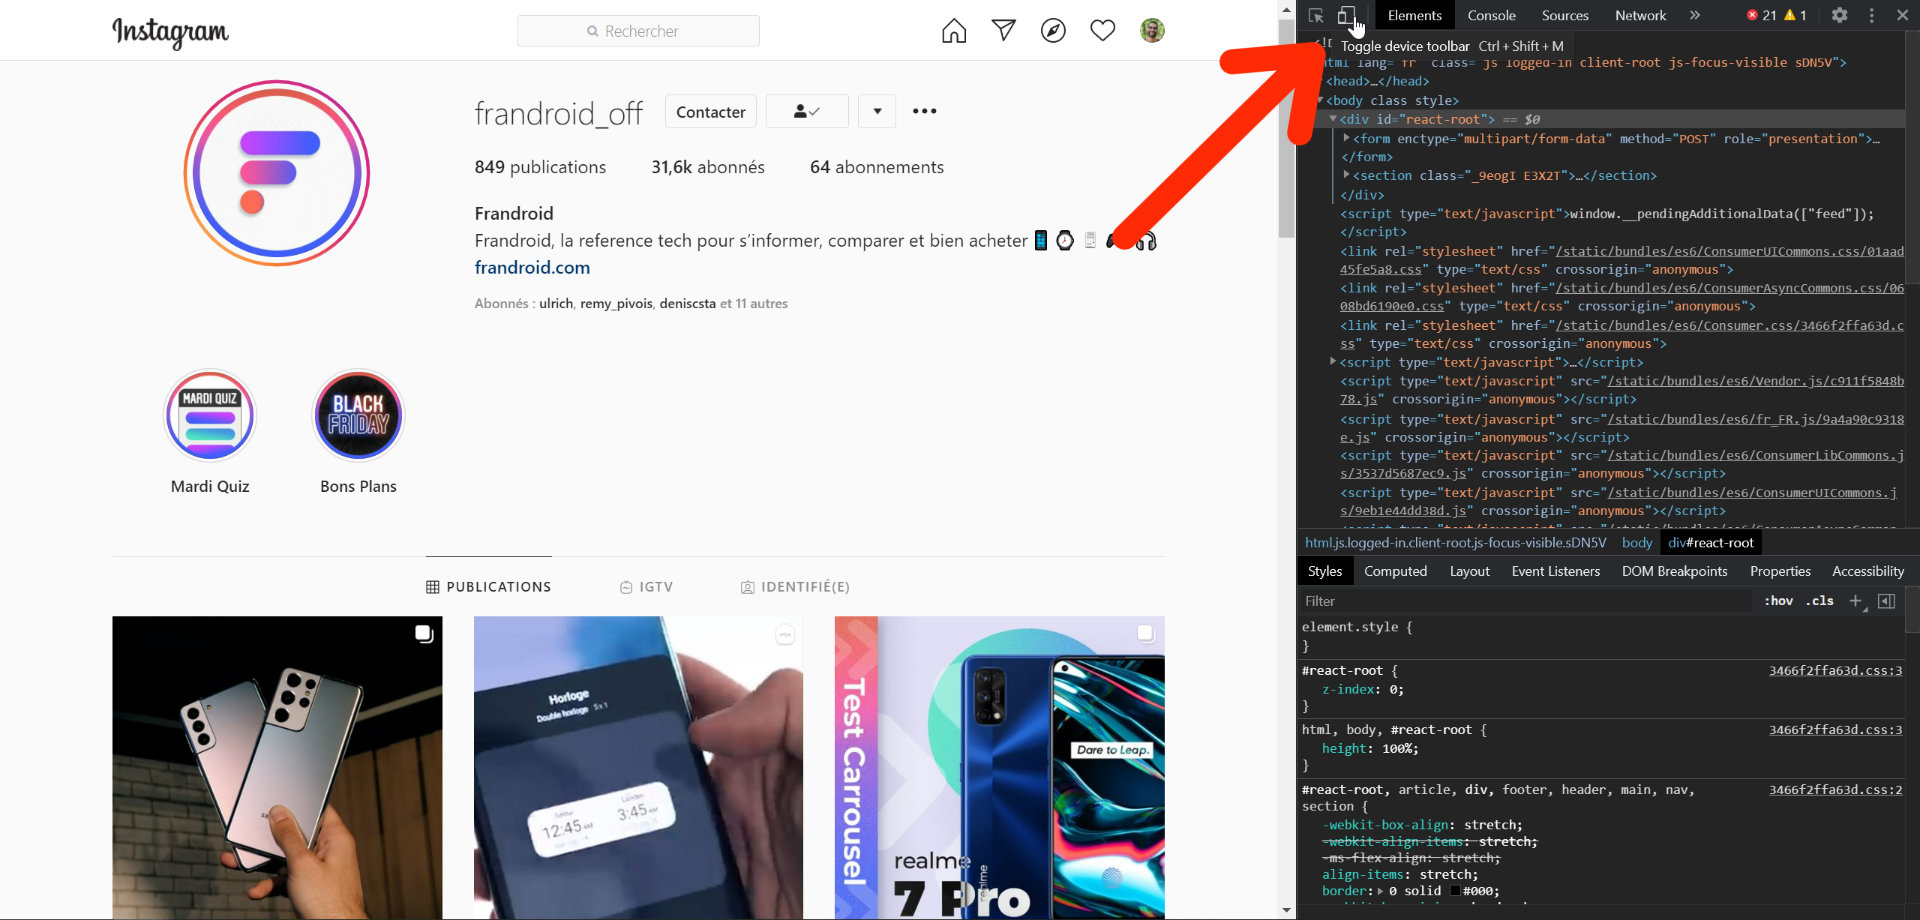The height and width of the screenshot is (920, 1920).
Task: Open 3466f2ffa63d.css:3 source link for #react-root
Action: 1835,670
